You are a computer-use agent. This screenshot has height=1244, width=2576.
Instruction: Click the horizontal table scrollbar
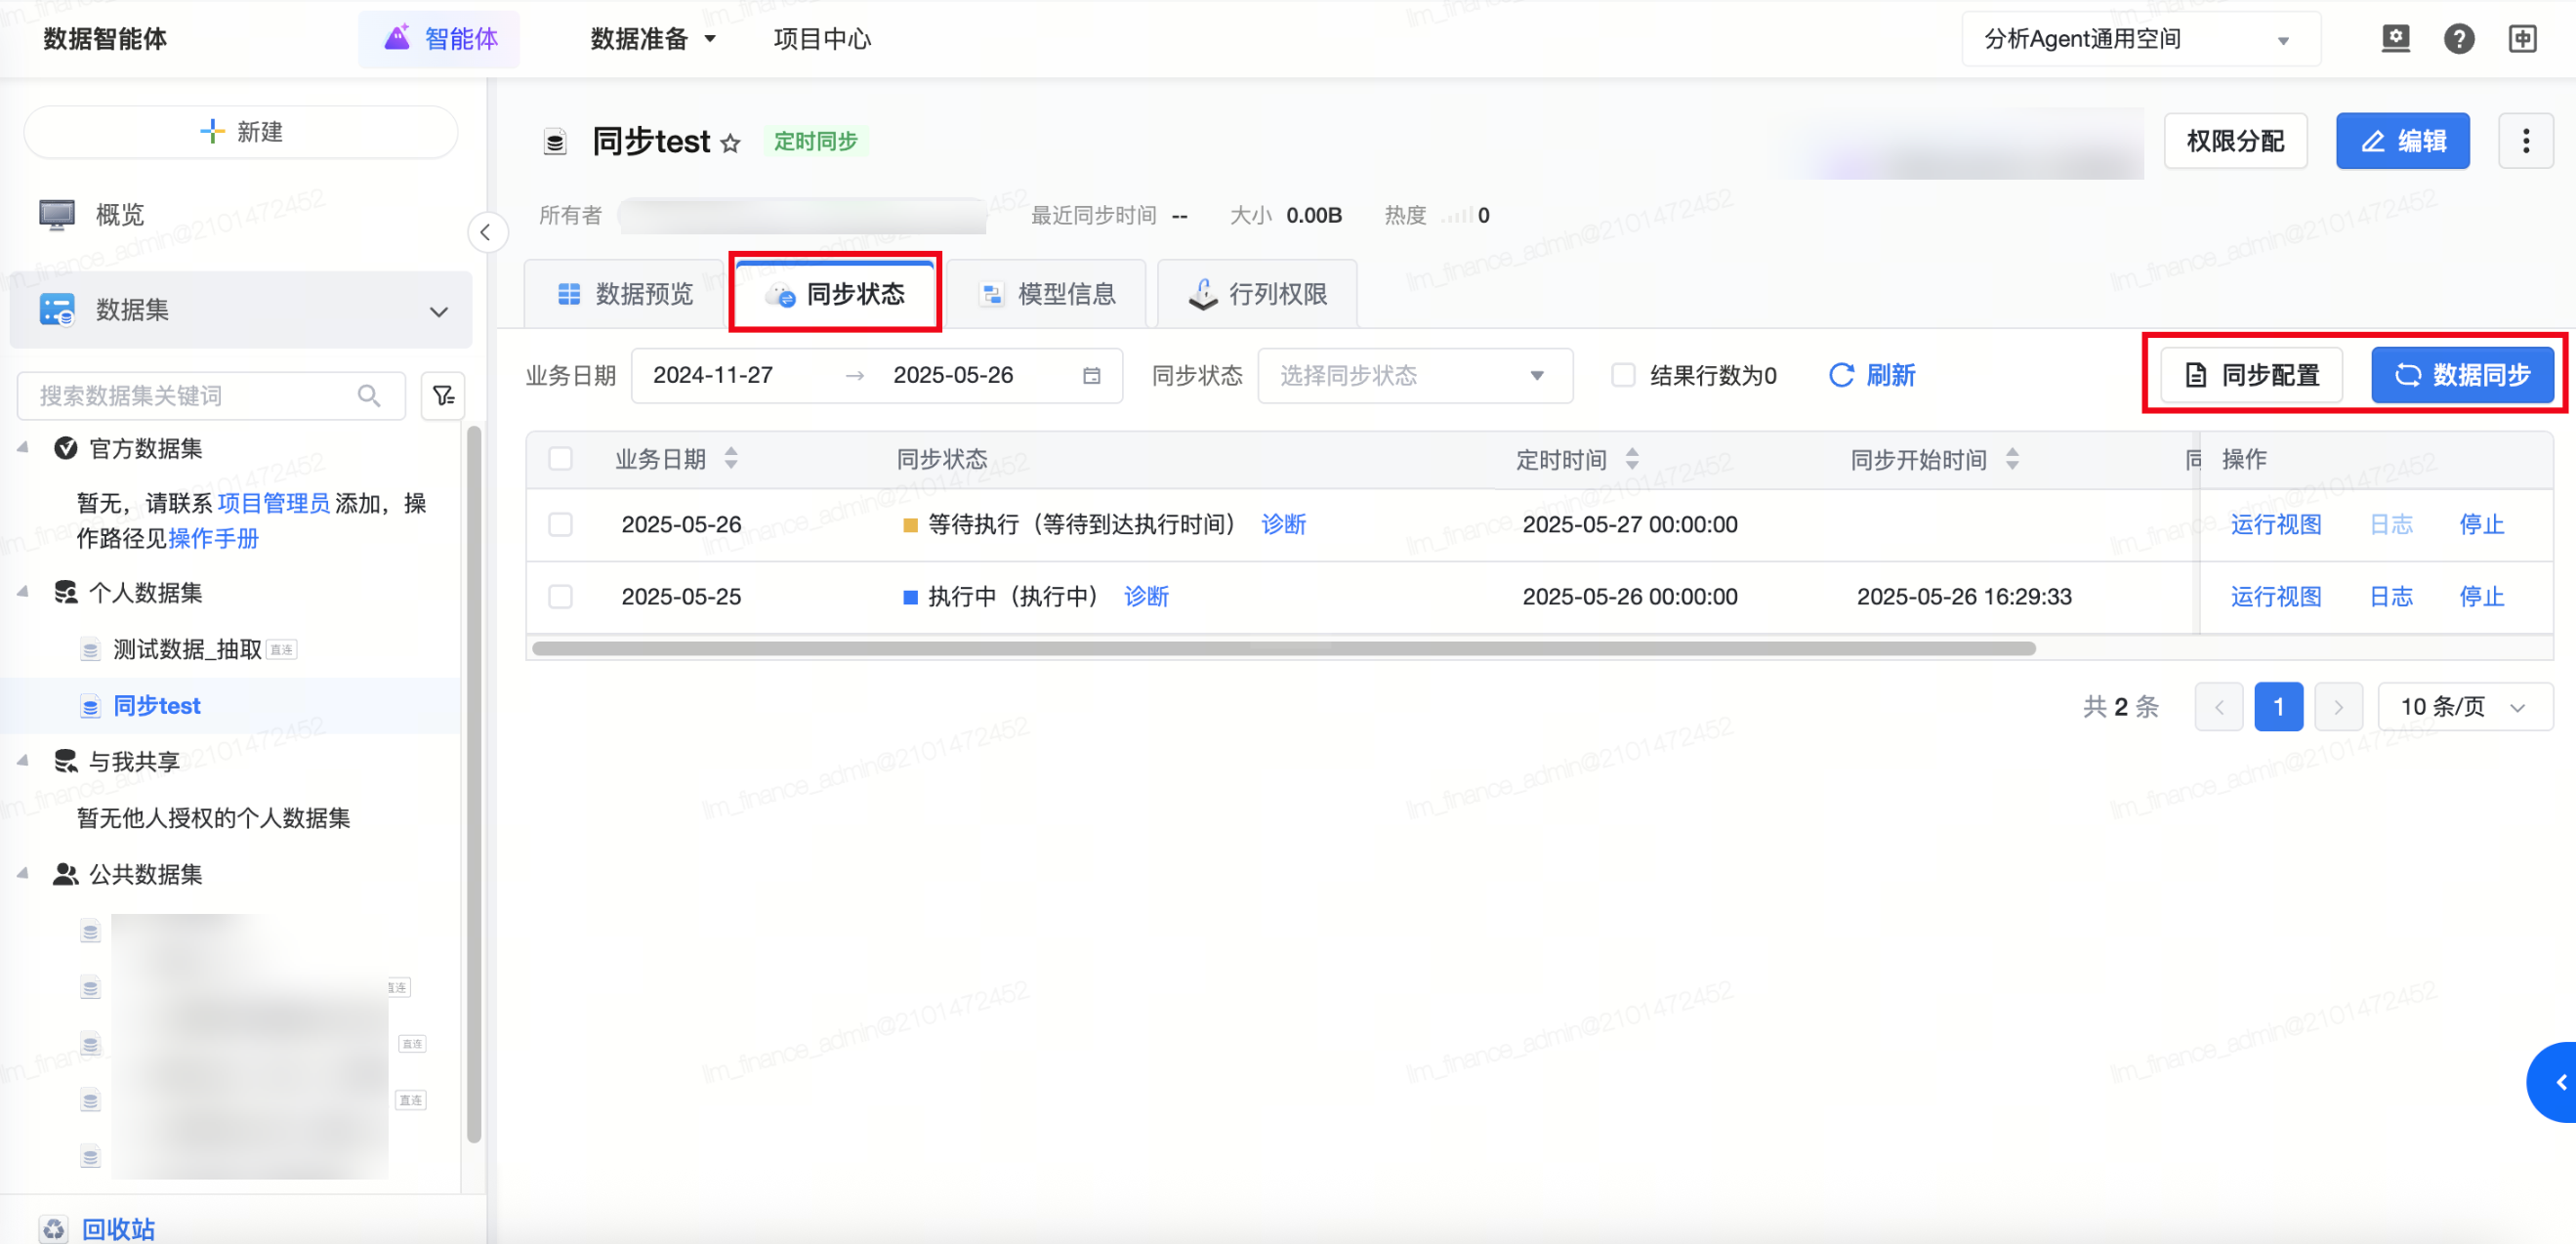click(1283, 648)
